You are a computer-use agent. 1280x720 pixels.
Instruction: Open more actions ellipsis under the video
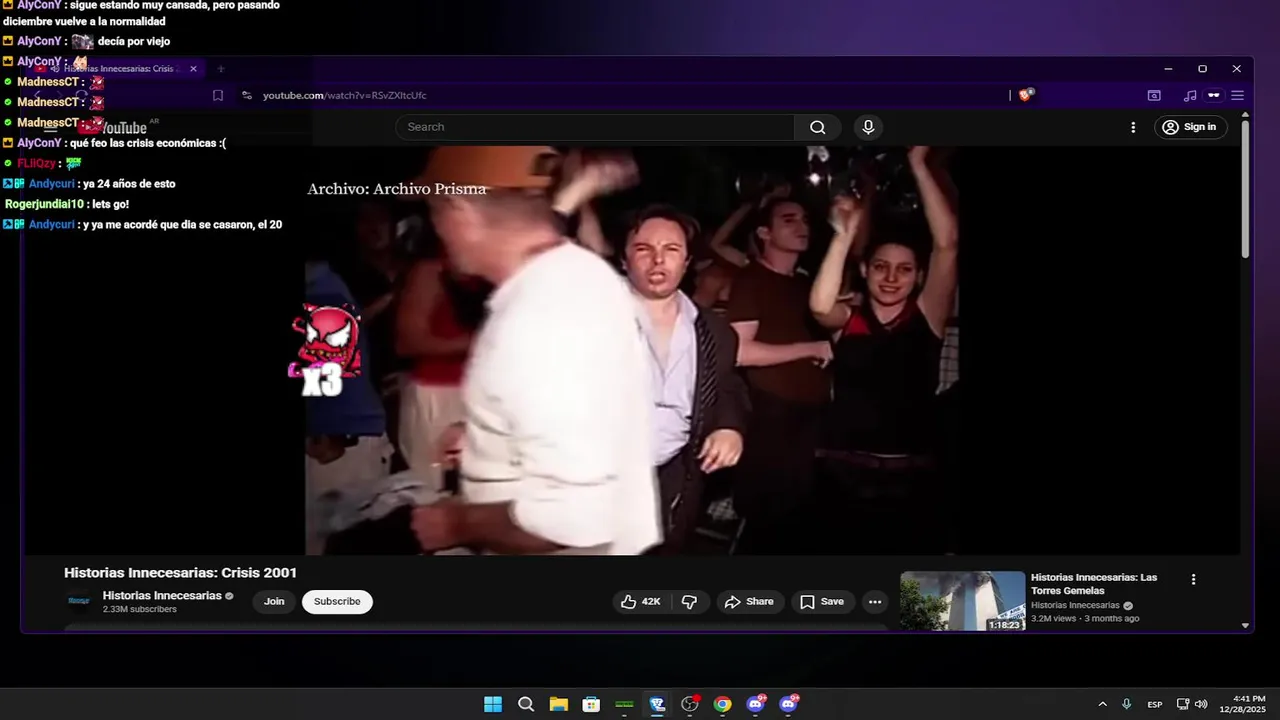875,601
